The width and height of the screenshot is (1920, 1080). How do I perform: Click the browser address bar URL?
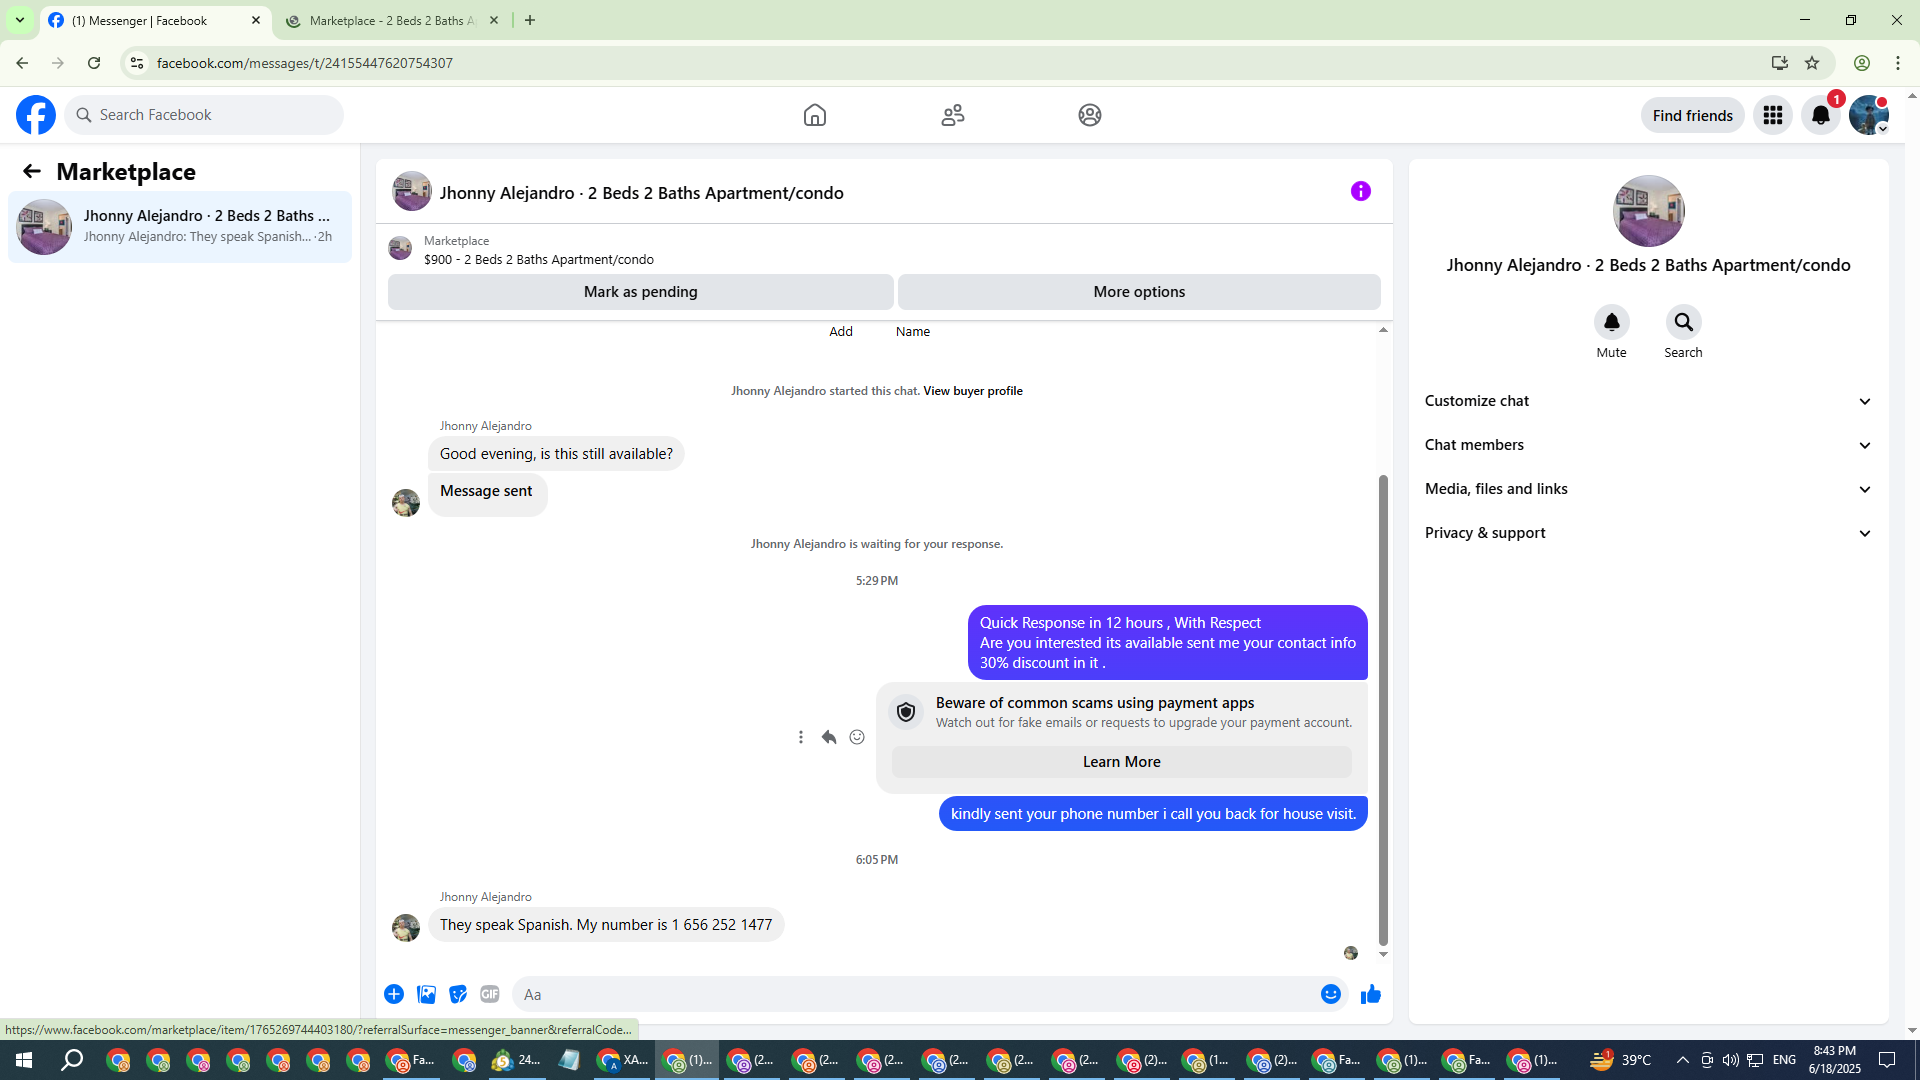[x=305, y=63]
